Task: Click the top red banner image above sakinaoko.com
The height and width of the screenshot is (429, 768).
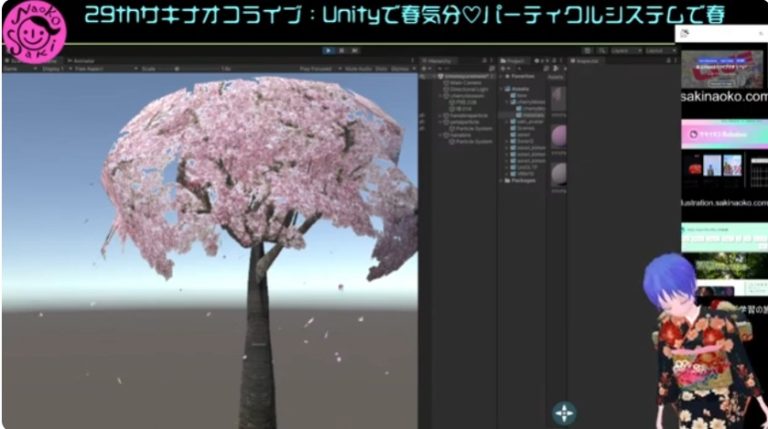Action: (x=722, y=69)
